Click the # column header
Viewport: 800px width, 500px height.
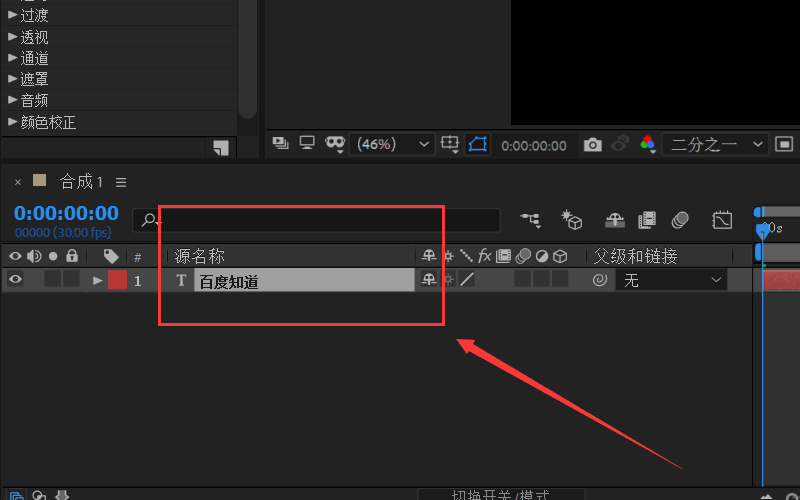[x=137, y=257]
